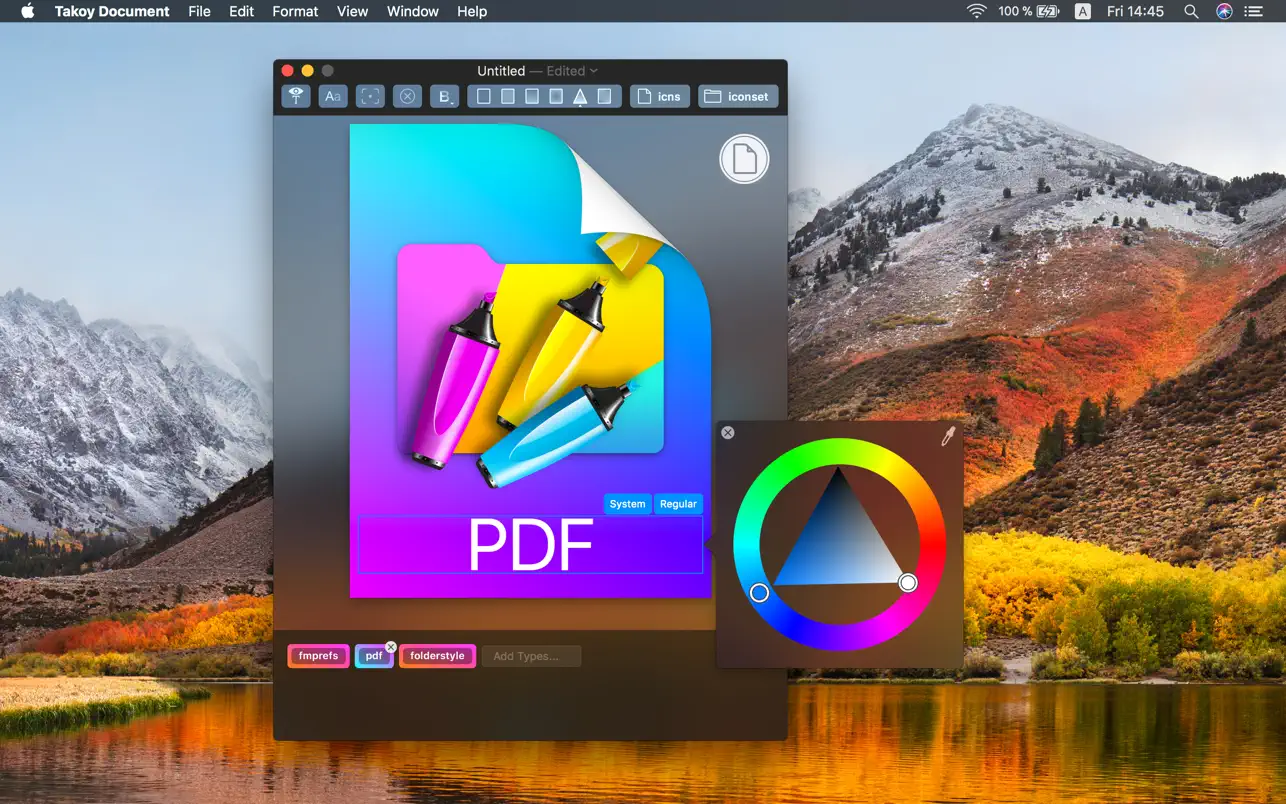1286x804 pixels.
Task: Open the Aa text style tool
Action: pyautogui.click(x=332, y=96)
